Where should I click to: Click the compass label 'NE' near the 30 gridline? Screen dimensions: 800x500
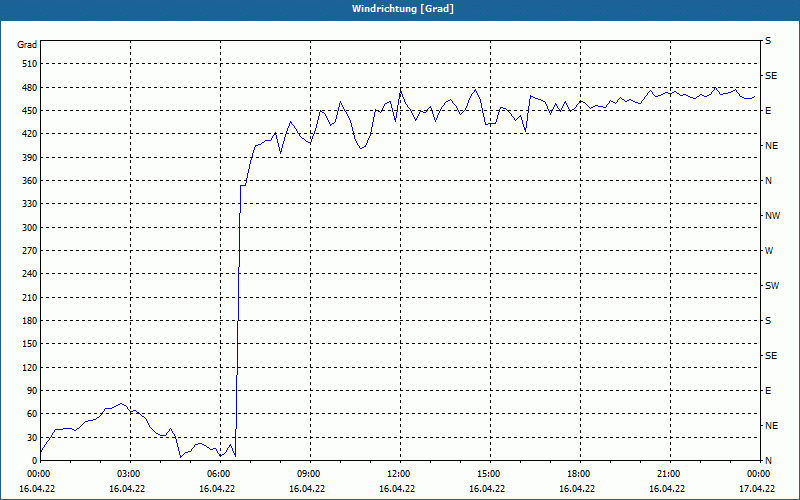pos(771,426)
